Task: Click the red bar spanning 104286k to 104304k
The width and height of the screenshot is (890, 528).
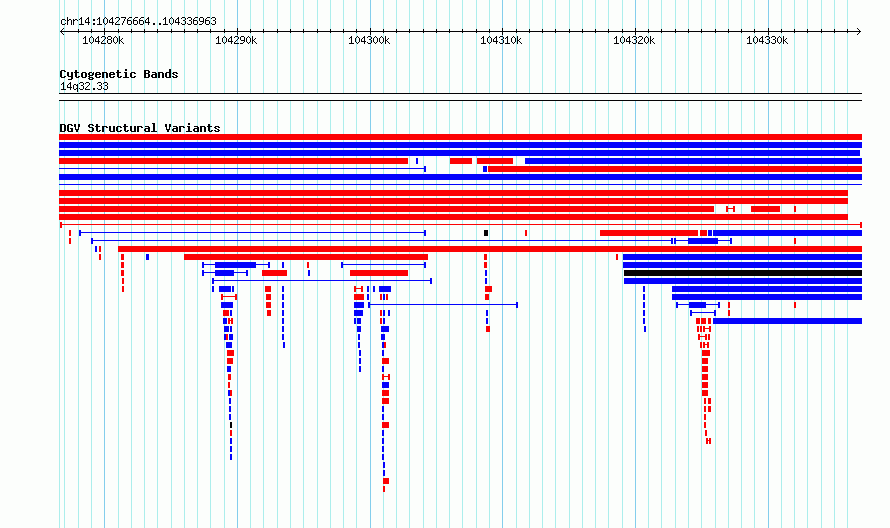Action: [x=306, y=257]
